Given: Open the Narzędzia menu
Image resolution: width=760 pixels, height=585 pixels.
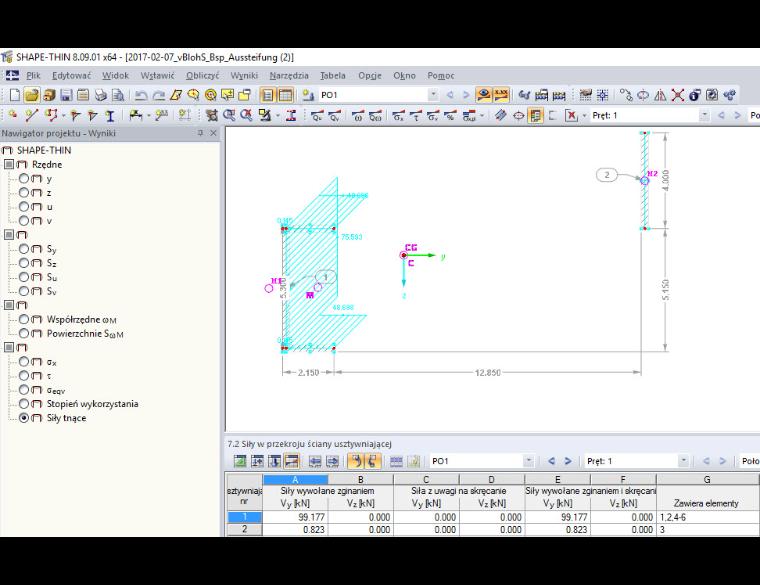Looking at the screenshot, I should pos(289,76).
